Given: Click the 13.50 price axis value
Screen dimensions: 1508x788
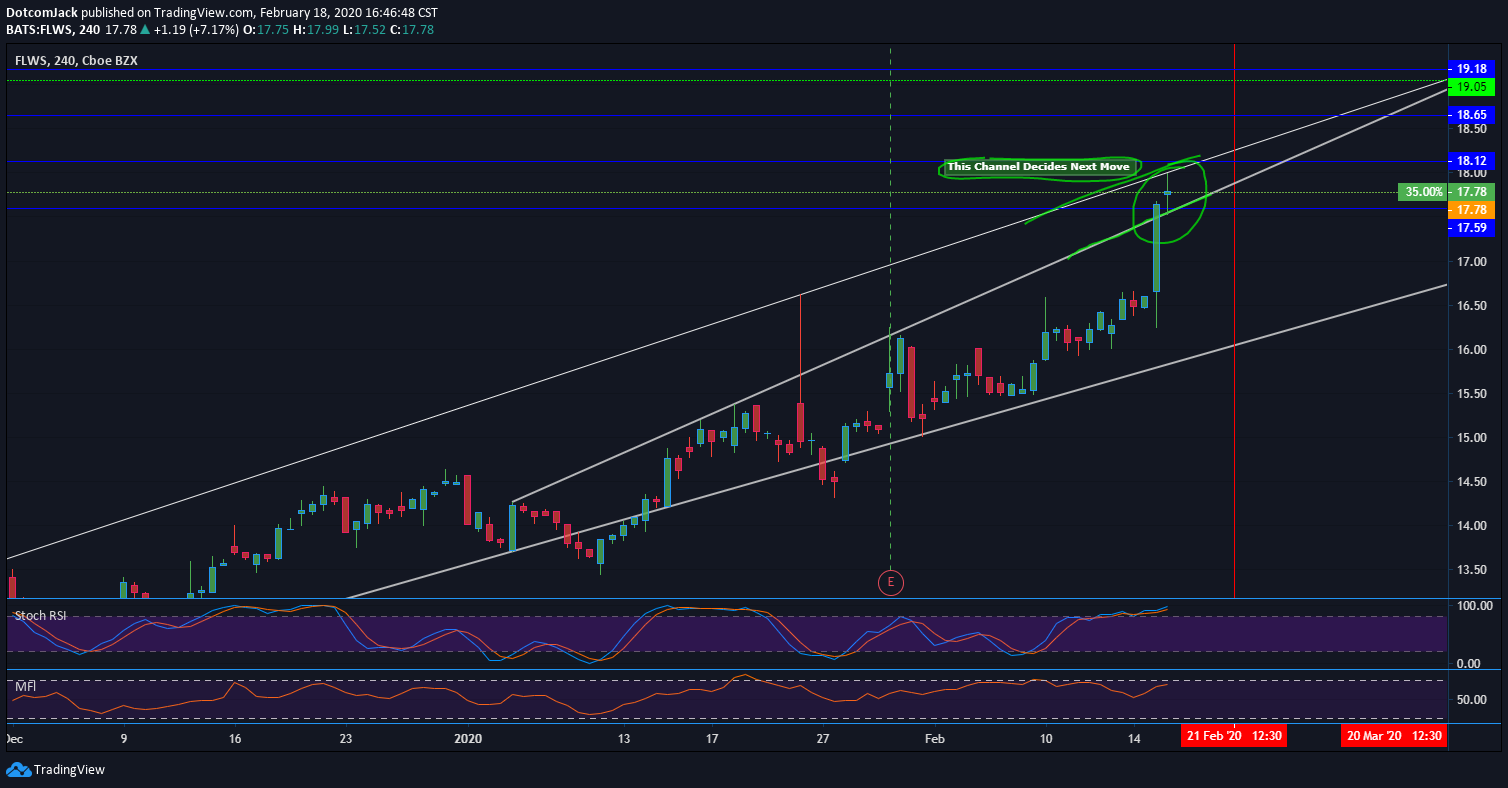Looking at the screenshot, I should point(1470,569).
